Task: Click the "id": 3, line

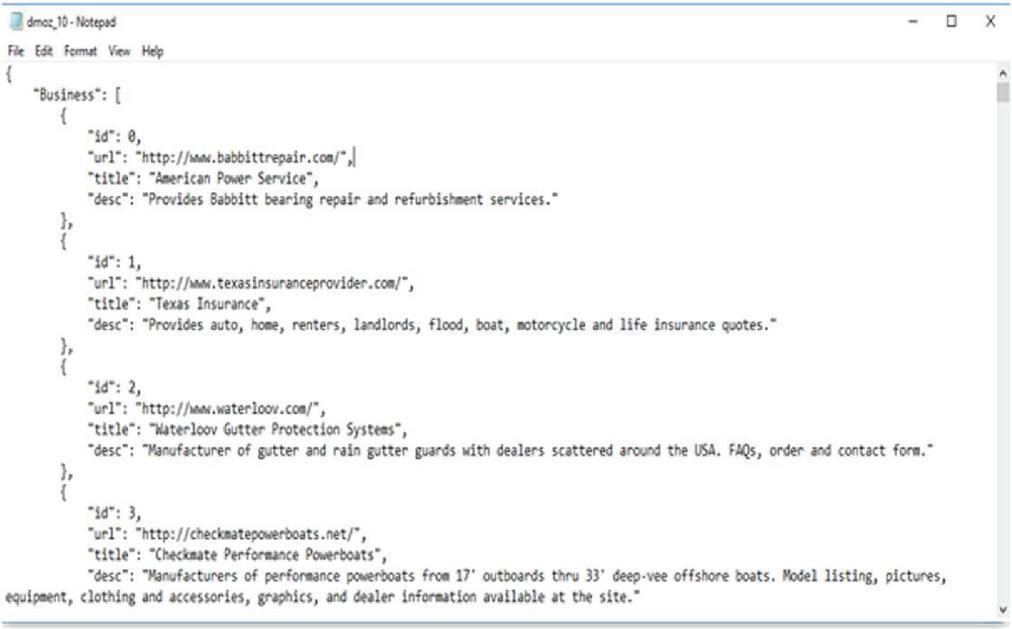Action: click(x=114, y=513)
